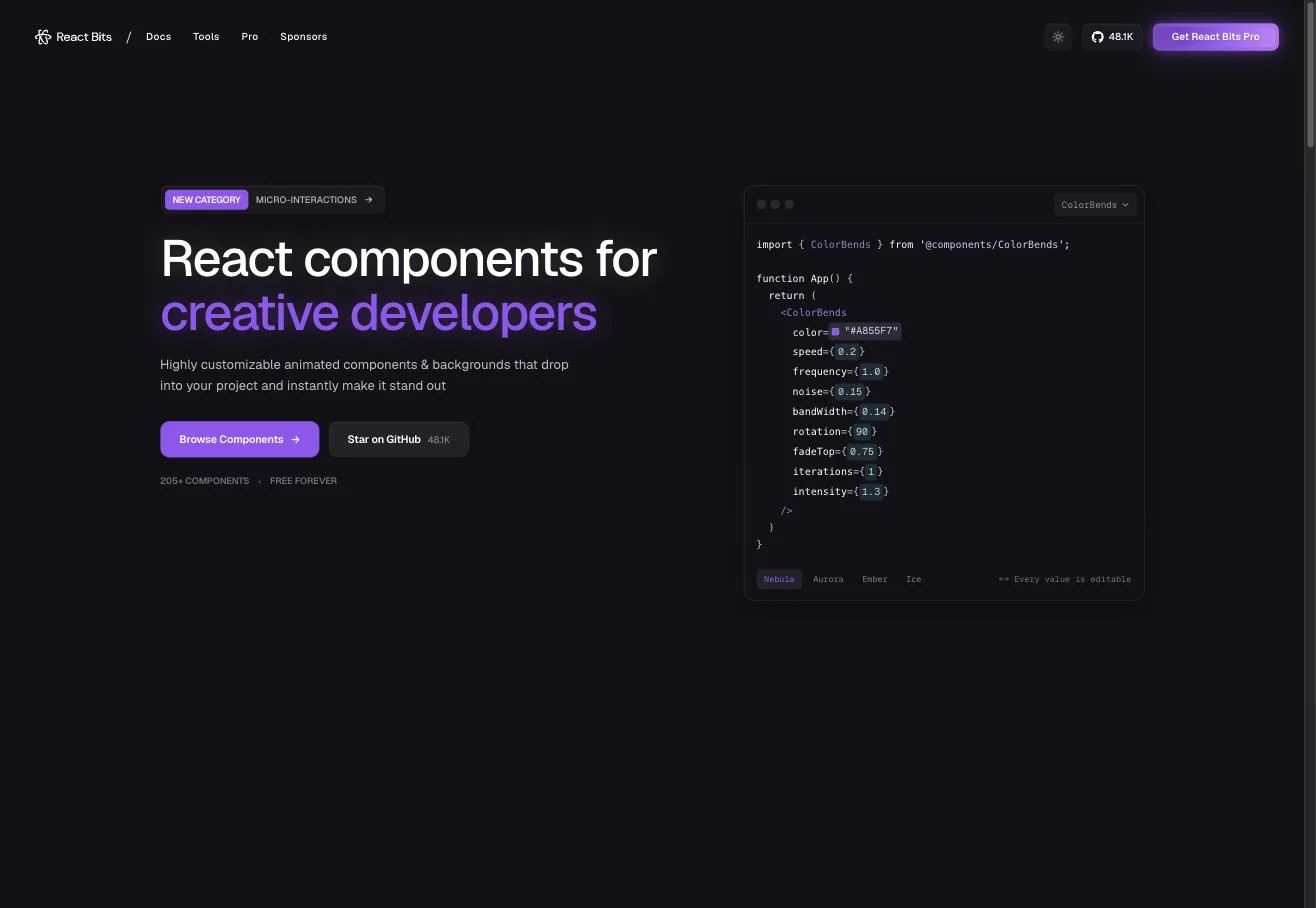This screenshot has width=1316, height=908.
Task: Select the Nebula preset tab
Action: (x=779, y=579)
